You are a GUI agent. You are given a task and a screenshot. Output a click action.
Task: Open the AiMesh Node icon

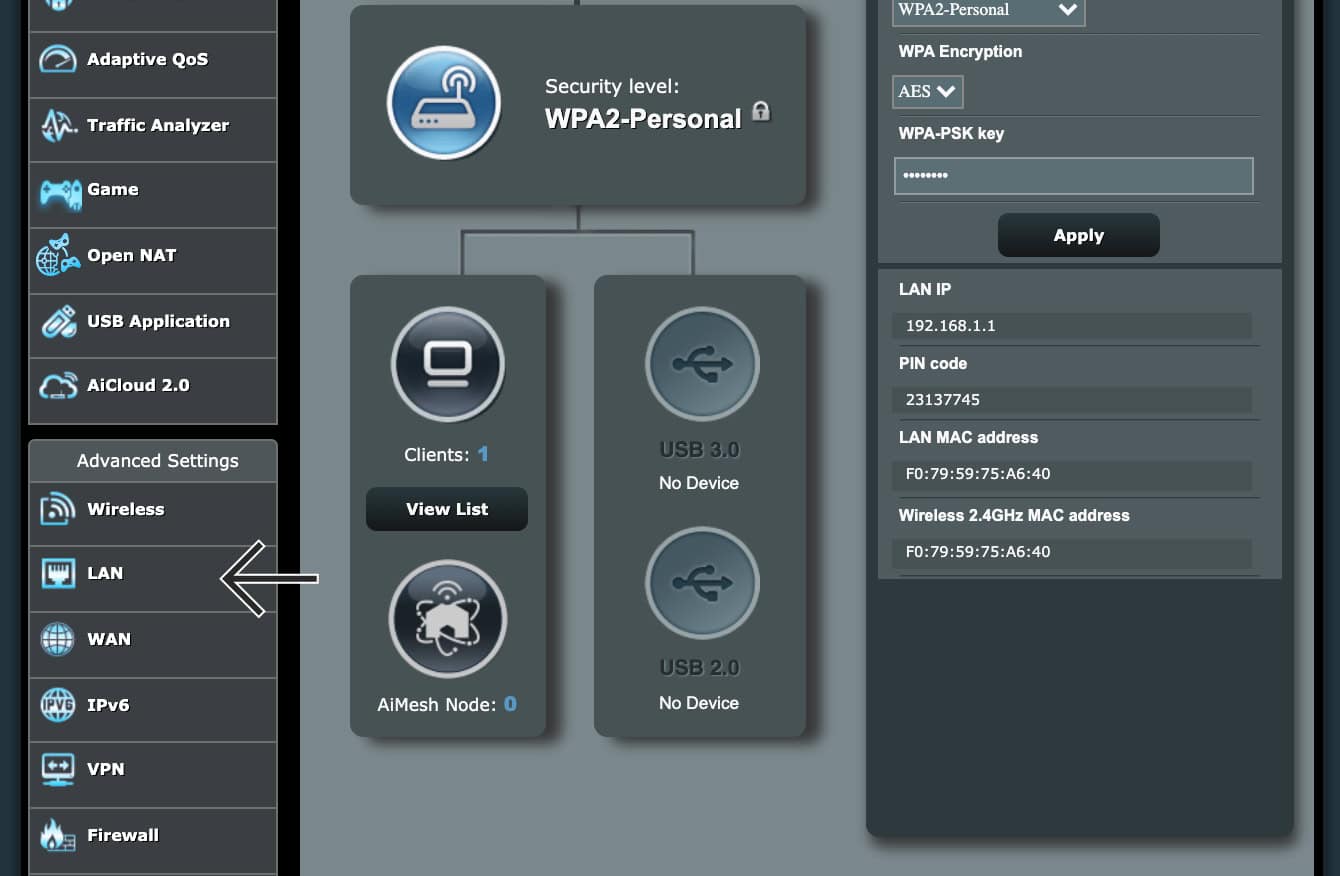(447, 619)
